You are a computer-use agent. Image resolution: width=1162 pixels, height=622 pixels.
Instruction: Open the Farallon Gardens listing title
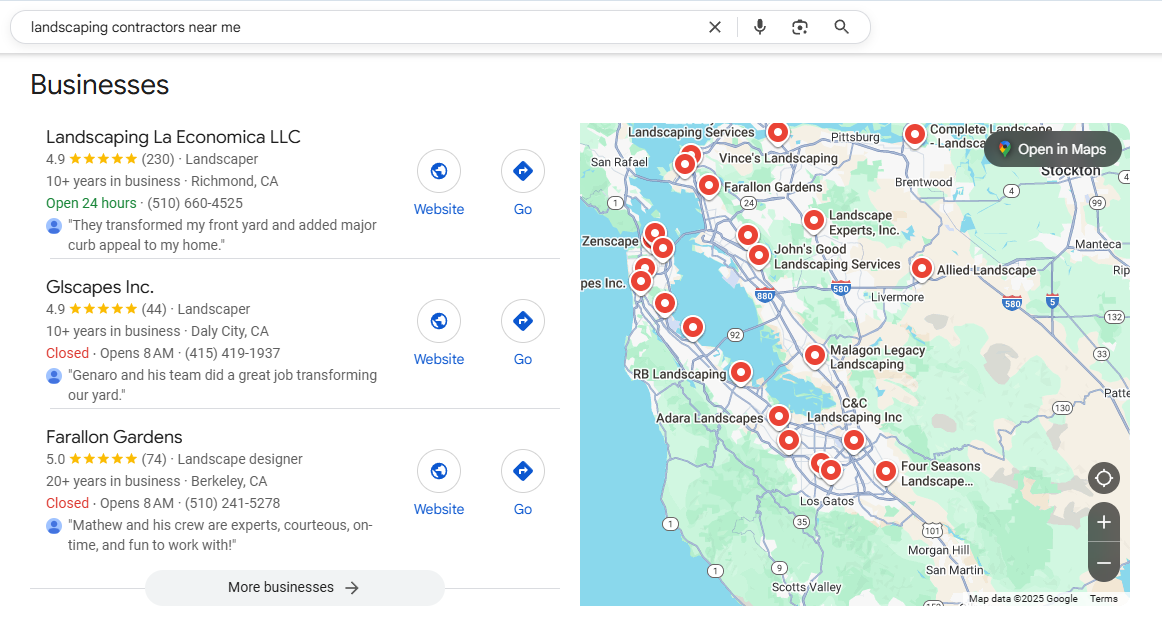[x=114, y=437]
